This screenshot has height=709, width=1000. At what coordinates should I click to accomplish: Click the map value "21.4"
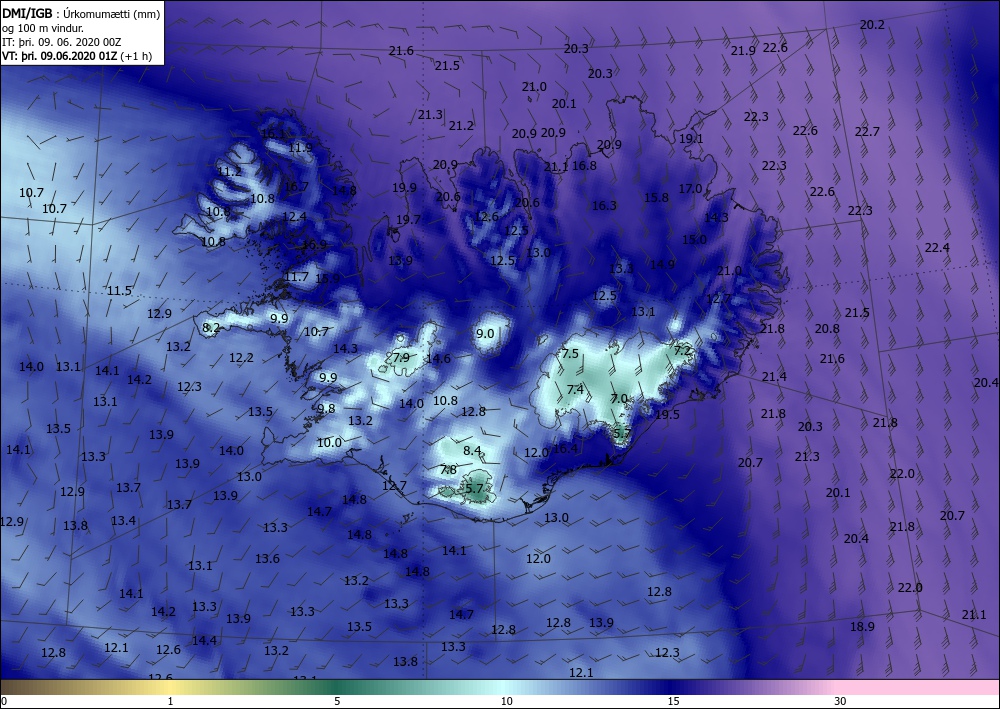tap(774, 377)
